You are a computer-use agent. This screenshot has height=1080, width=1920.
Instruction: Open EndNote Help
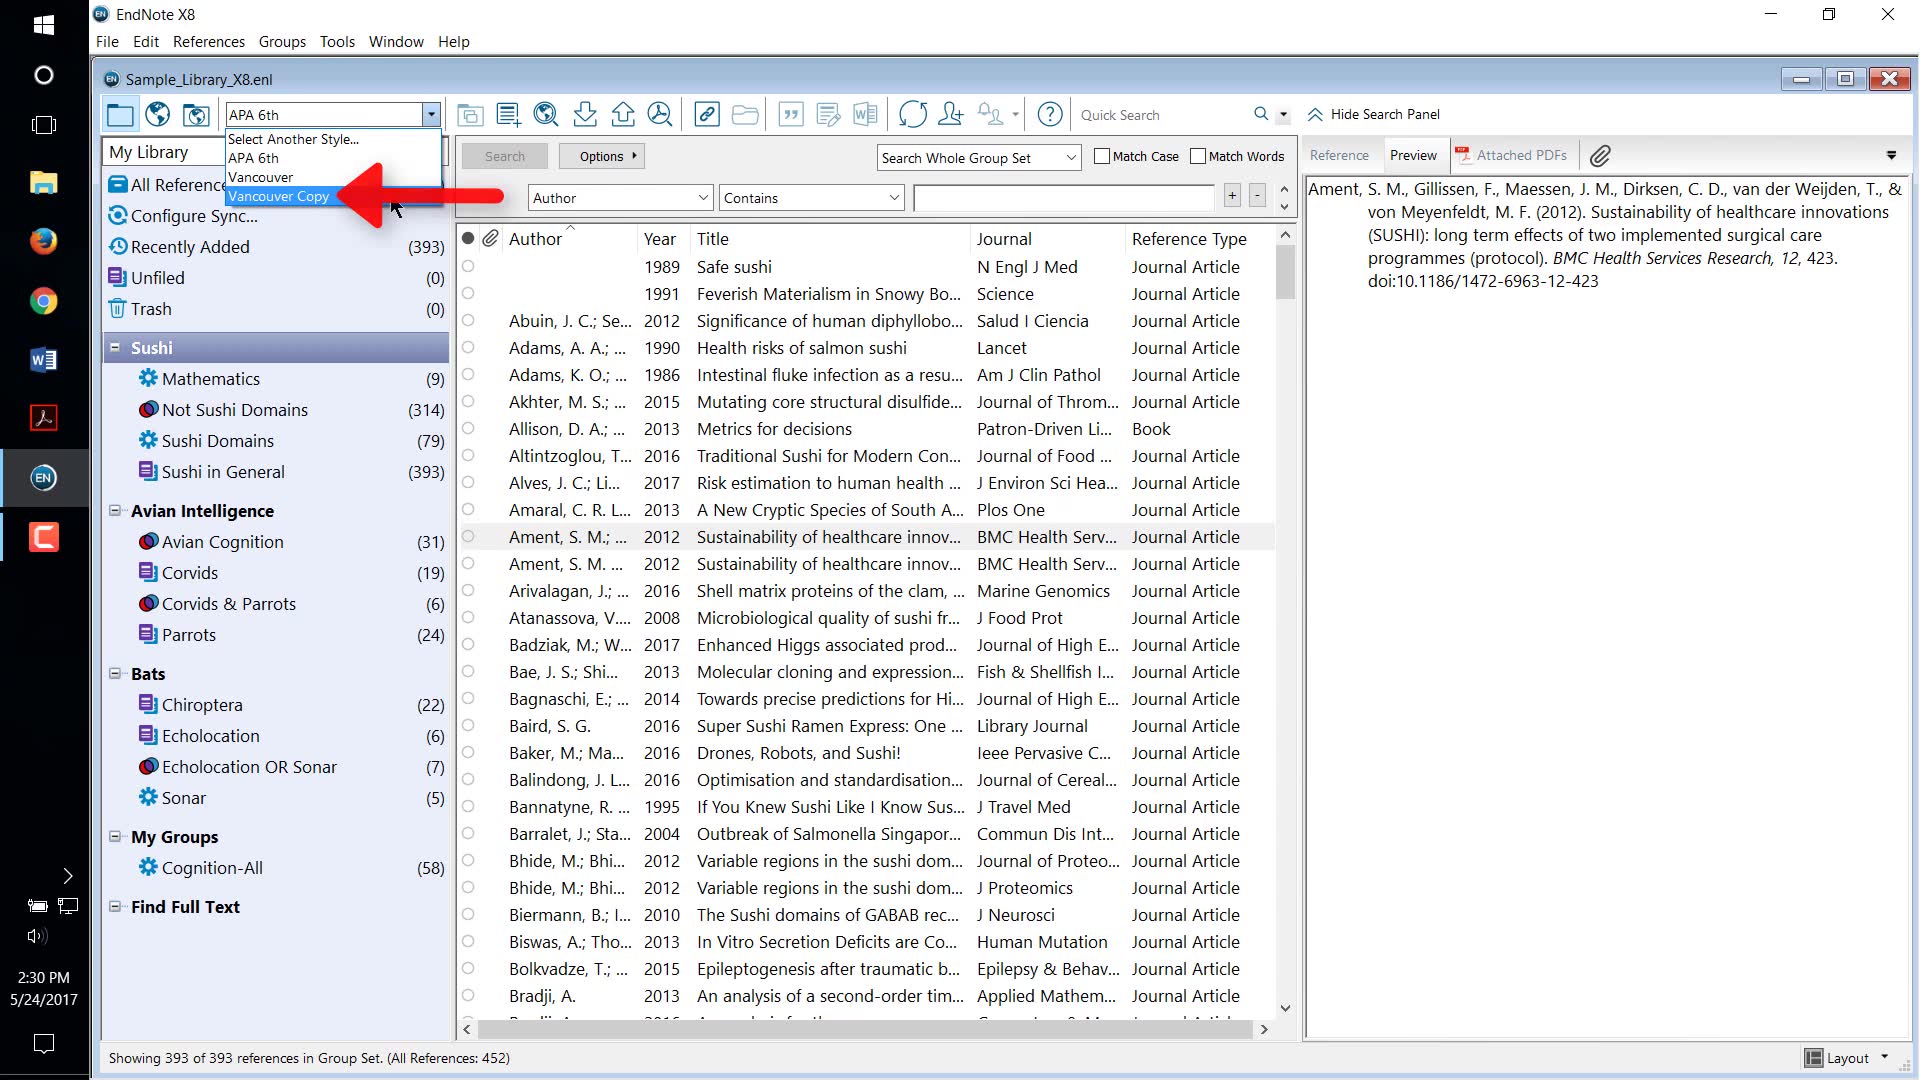[1049, 114]
